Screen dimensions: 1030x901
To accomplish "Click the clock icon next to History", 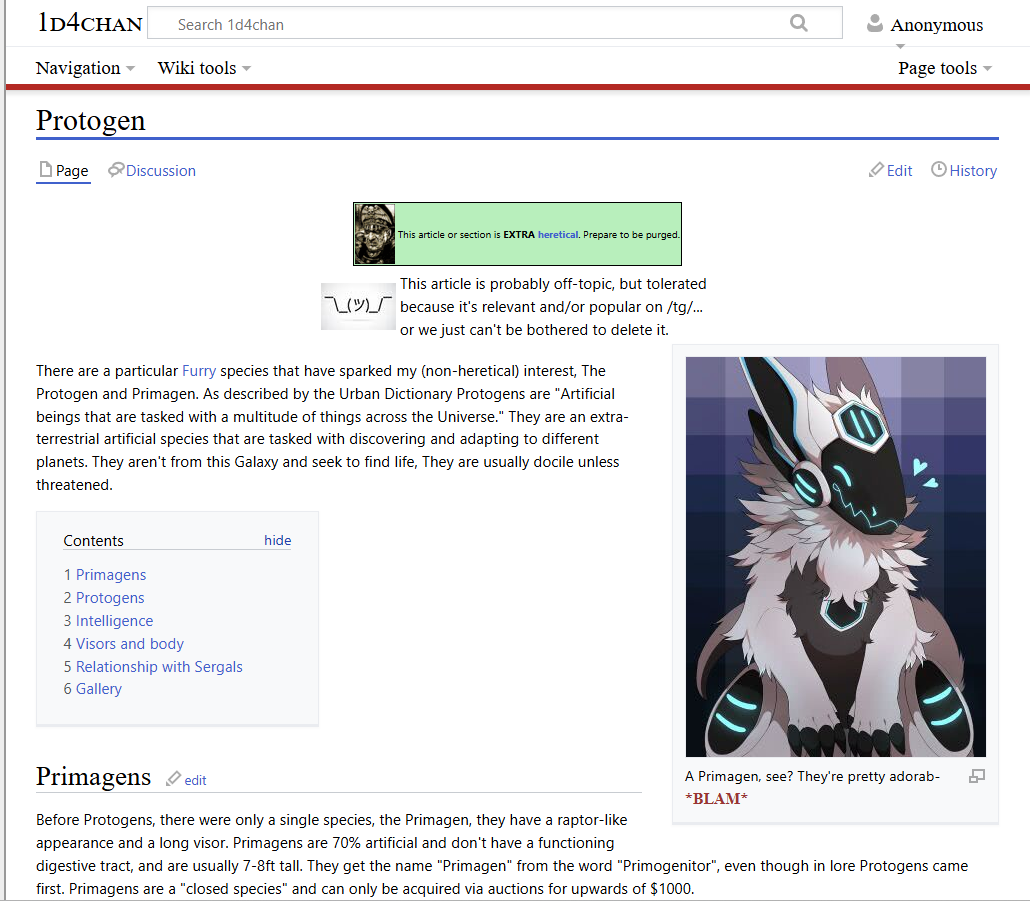I will [939, 169].
